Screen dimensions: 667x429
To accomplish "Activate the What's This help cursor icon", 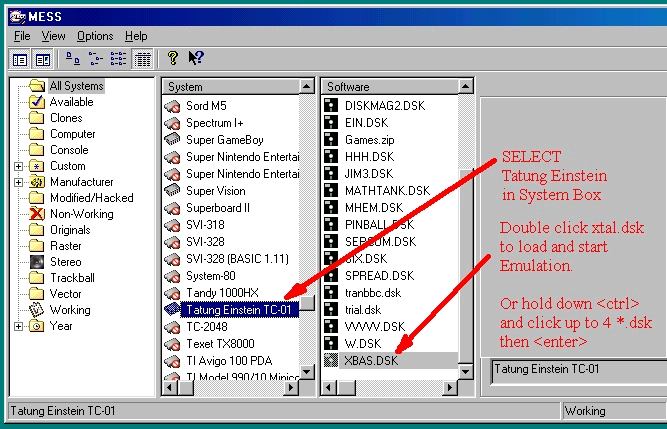I will click(196, 58).
